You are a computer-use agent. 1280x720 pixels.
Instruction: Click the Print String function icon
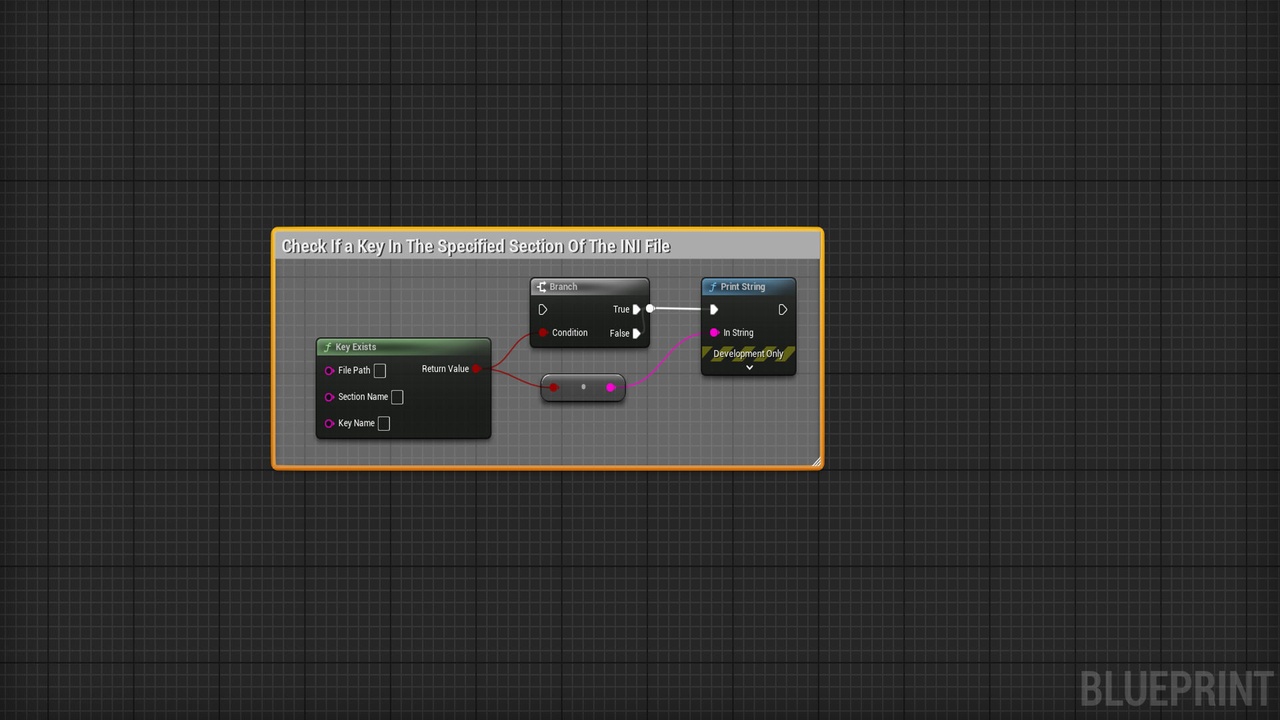[x=712, y=287]
